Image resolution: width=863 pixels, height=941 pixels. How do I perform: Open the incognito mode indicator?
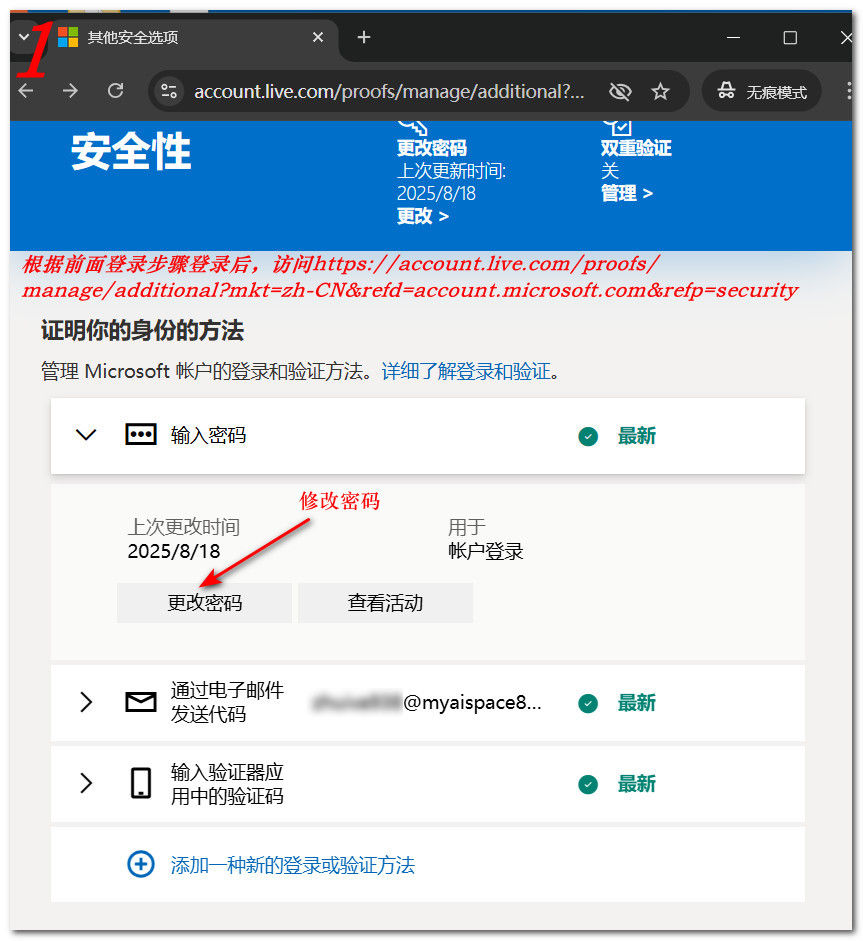tap(762, 91)
